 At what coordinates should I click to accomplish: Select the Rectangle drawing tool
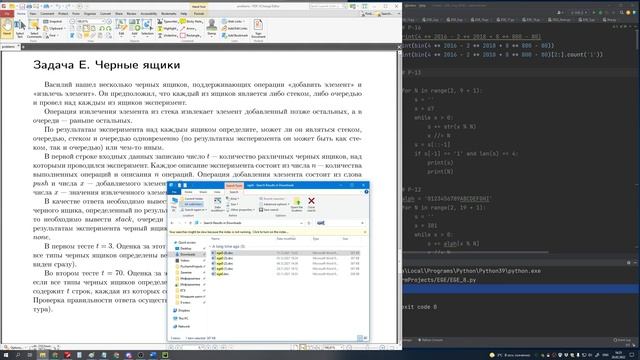pyautogui.click(x=191, y=36)
